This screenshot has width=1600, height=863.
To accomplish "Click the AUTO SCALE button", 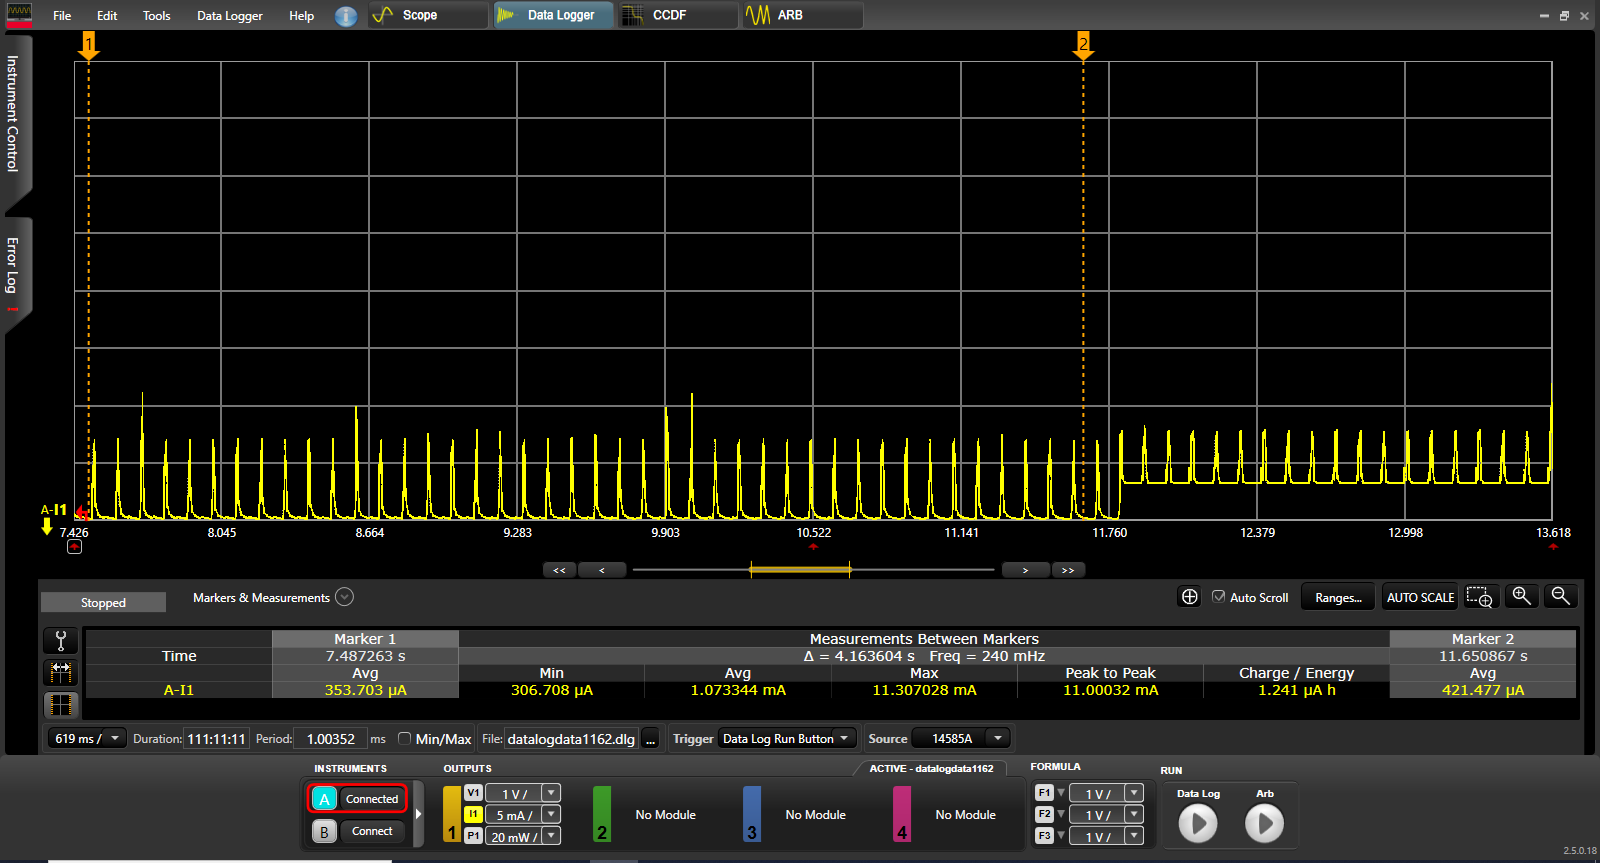I will coord(1420,597).
